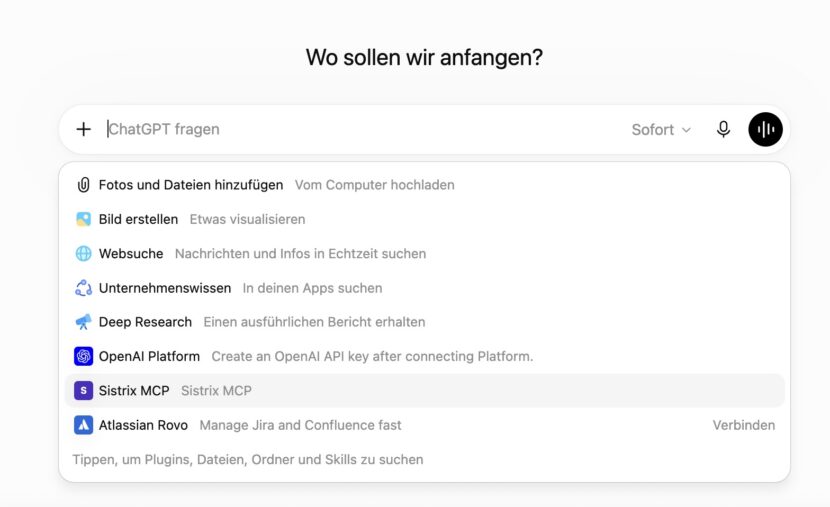Viewport: 830px width, 507px height.
Task: Connect Atlassian Rovo via Verbinden
Action: (743, 425)
